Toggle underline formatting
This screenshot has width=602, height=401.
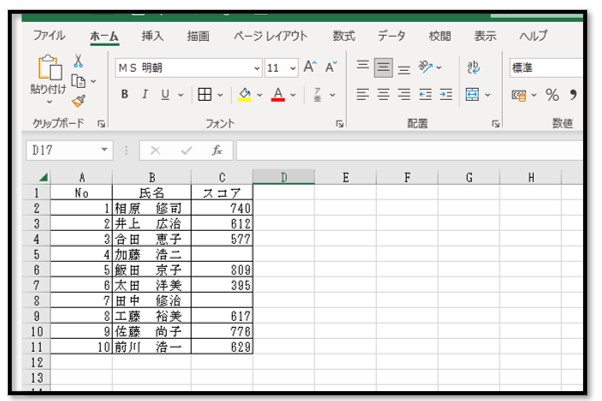point(165,94)
